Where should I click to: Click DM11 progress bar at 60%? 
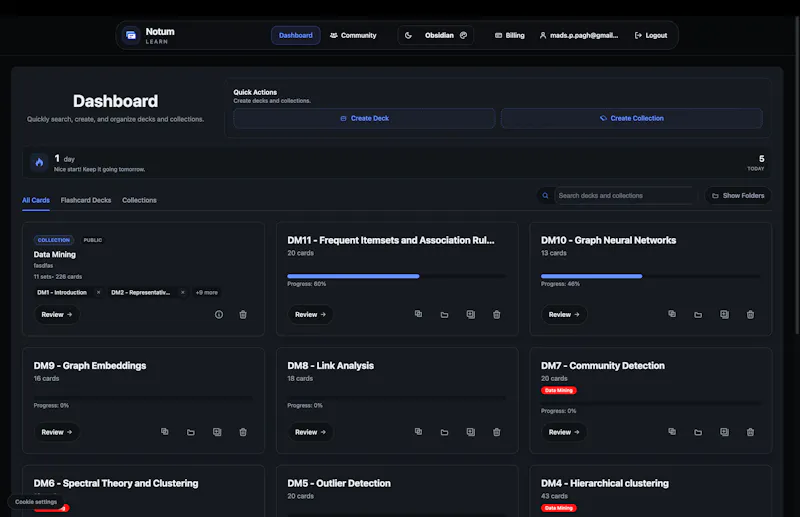pyautogui.click(x=396, y=276)
